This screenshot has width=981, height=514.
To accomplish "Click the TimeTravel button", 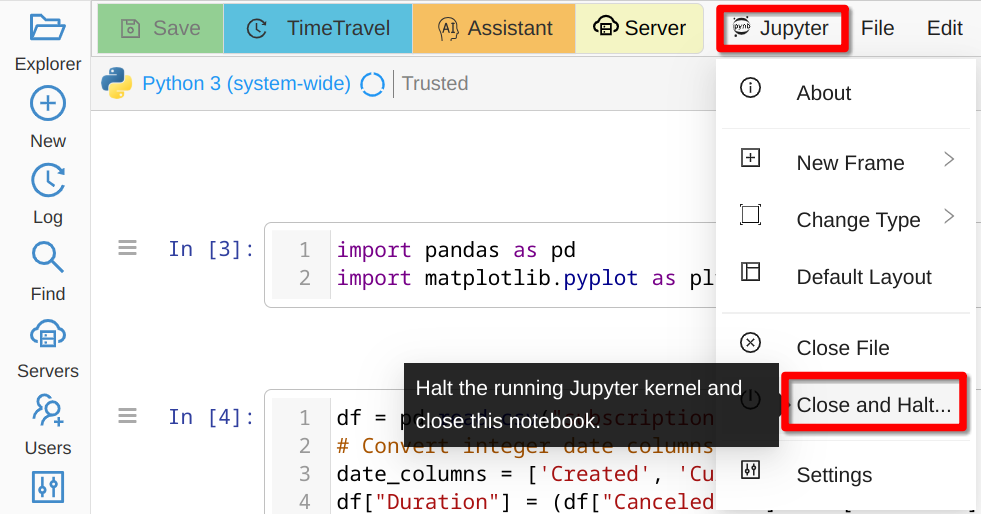I will click(x=318, y=28).
